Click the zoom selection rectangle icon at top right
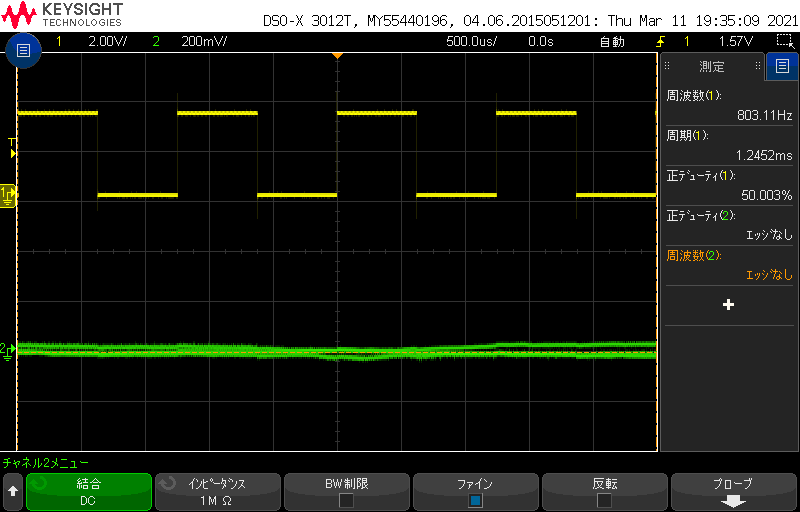This screenshot has height=512, width=800. click(x=785, y=41)
